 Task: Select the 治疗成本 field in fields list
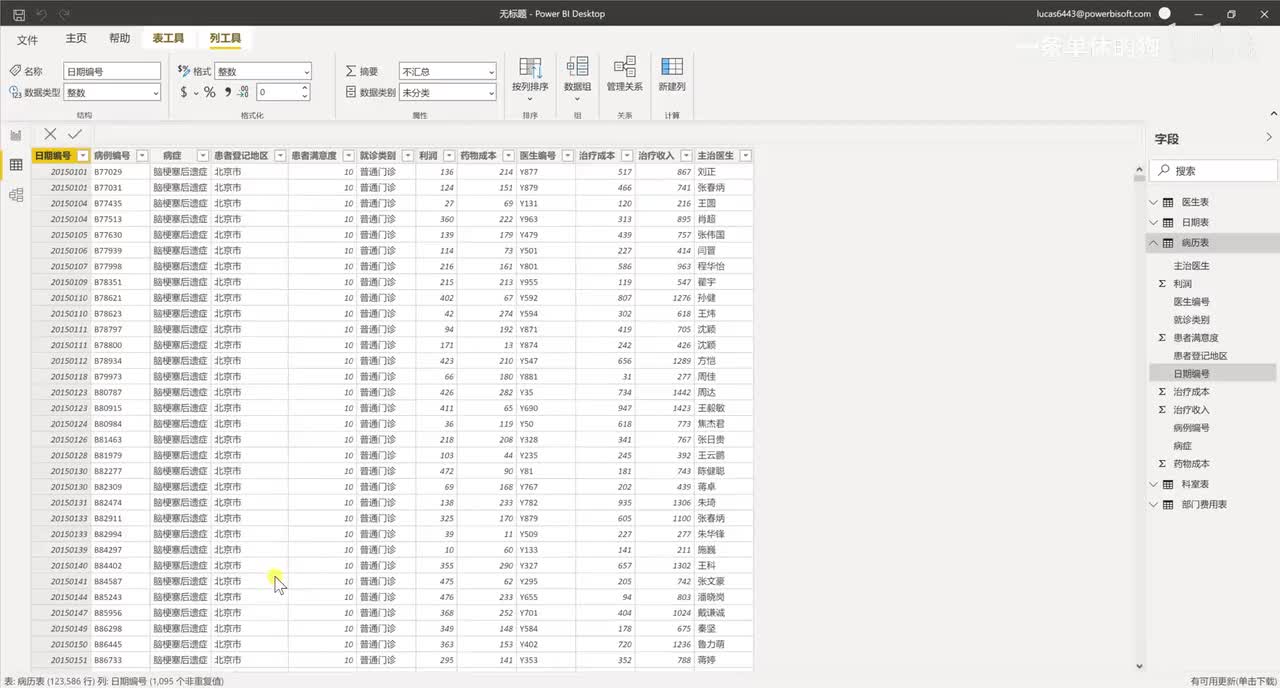pos(1191,392)
